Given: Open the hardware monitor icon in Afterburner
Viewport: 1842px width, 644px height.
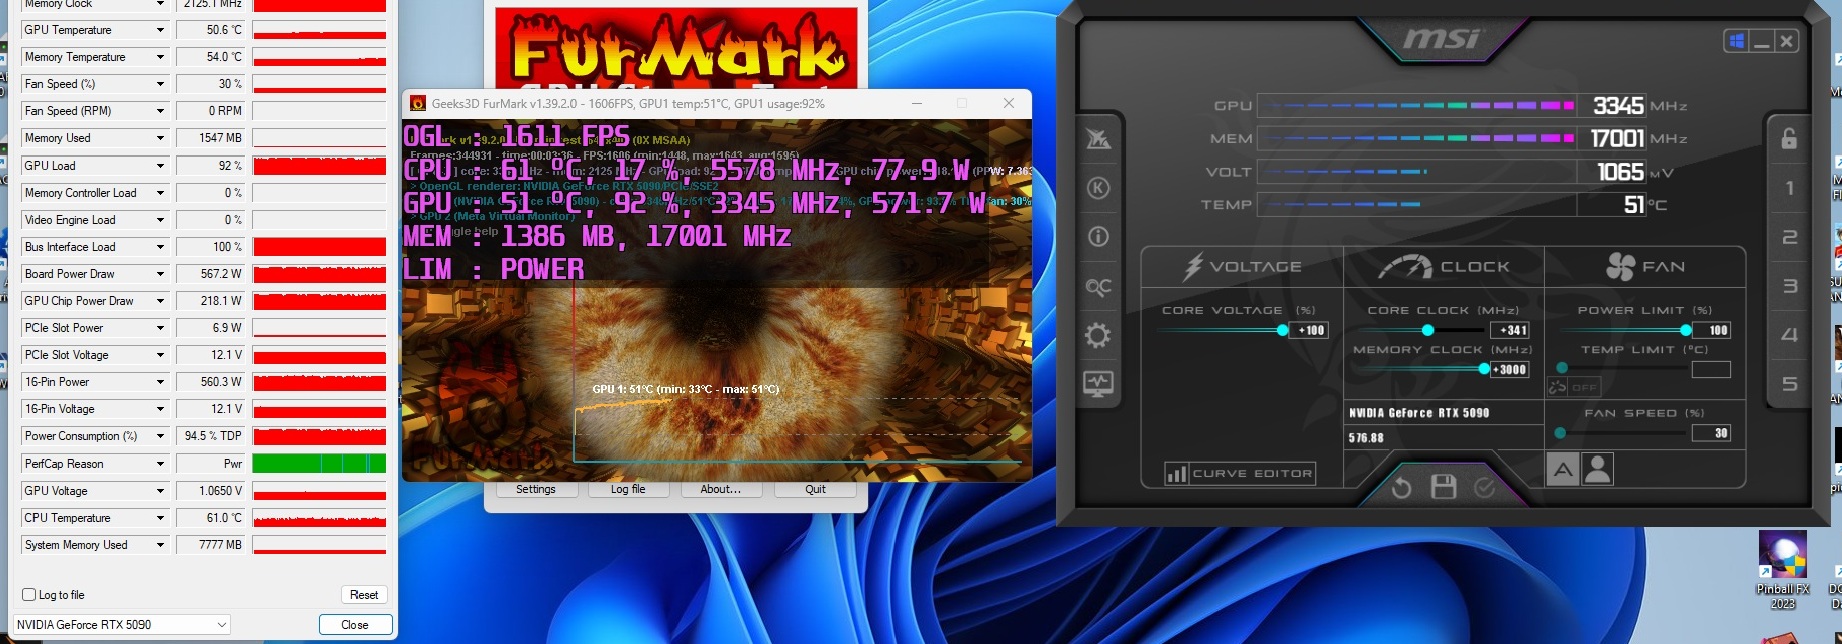Looking at the screenshot, I should (1098, 384).
